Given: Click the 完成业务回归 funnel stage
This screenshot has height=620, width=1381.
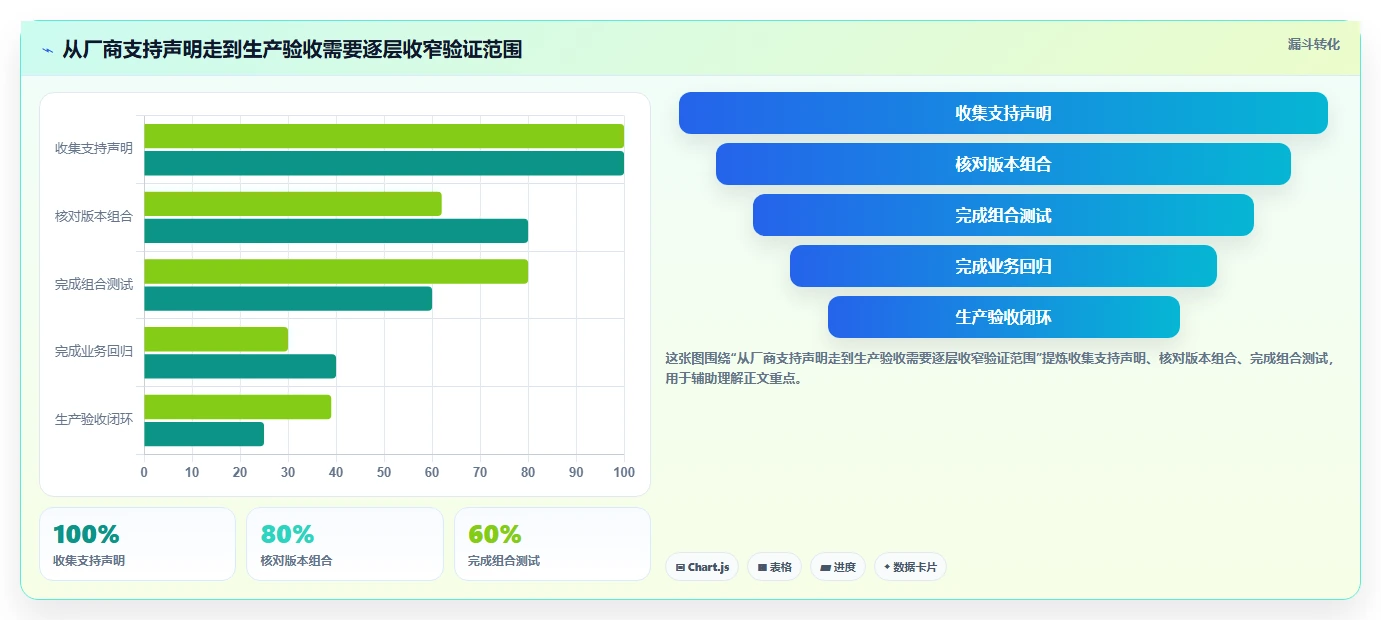Looking at the screenshot, I should [x=1003, y=266].
